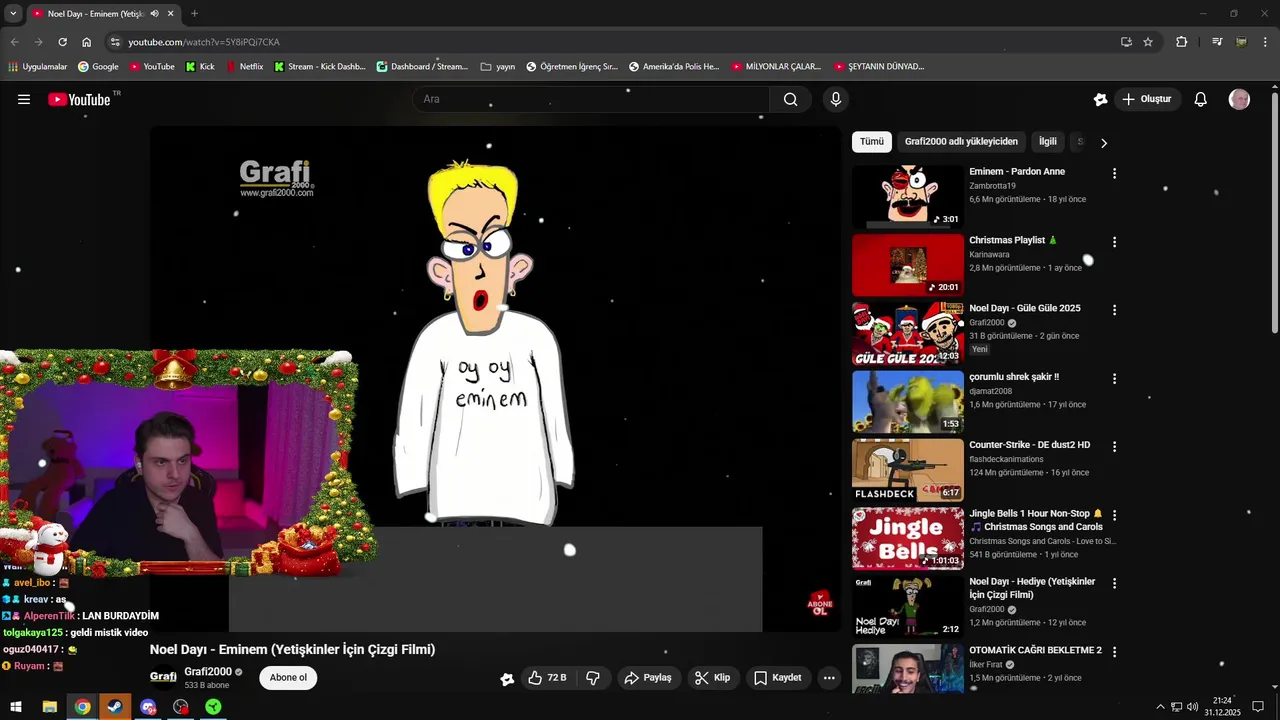Open MİLYONLAR ÇALAR bookmark

(x=776, y=67)
